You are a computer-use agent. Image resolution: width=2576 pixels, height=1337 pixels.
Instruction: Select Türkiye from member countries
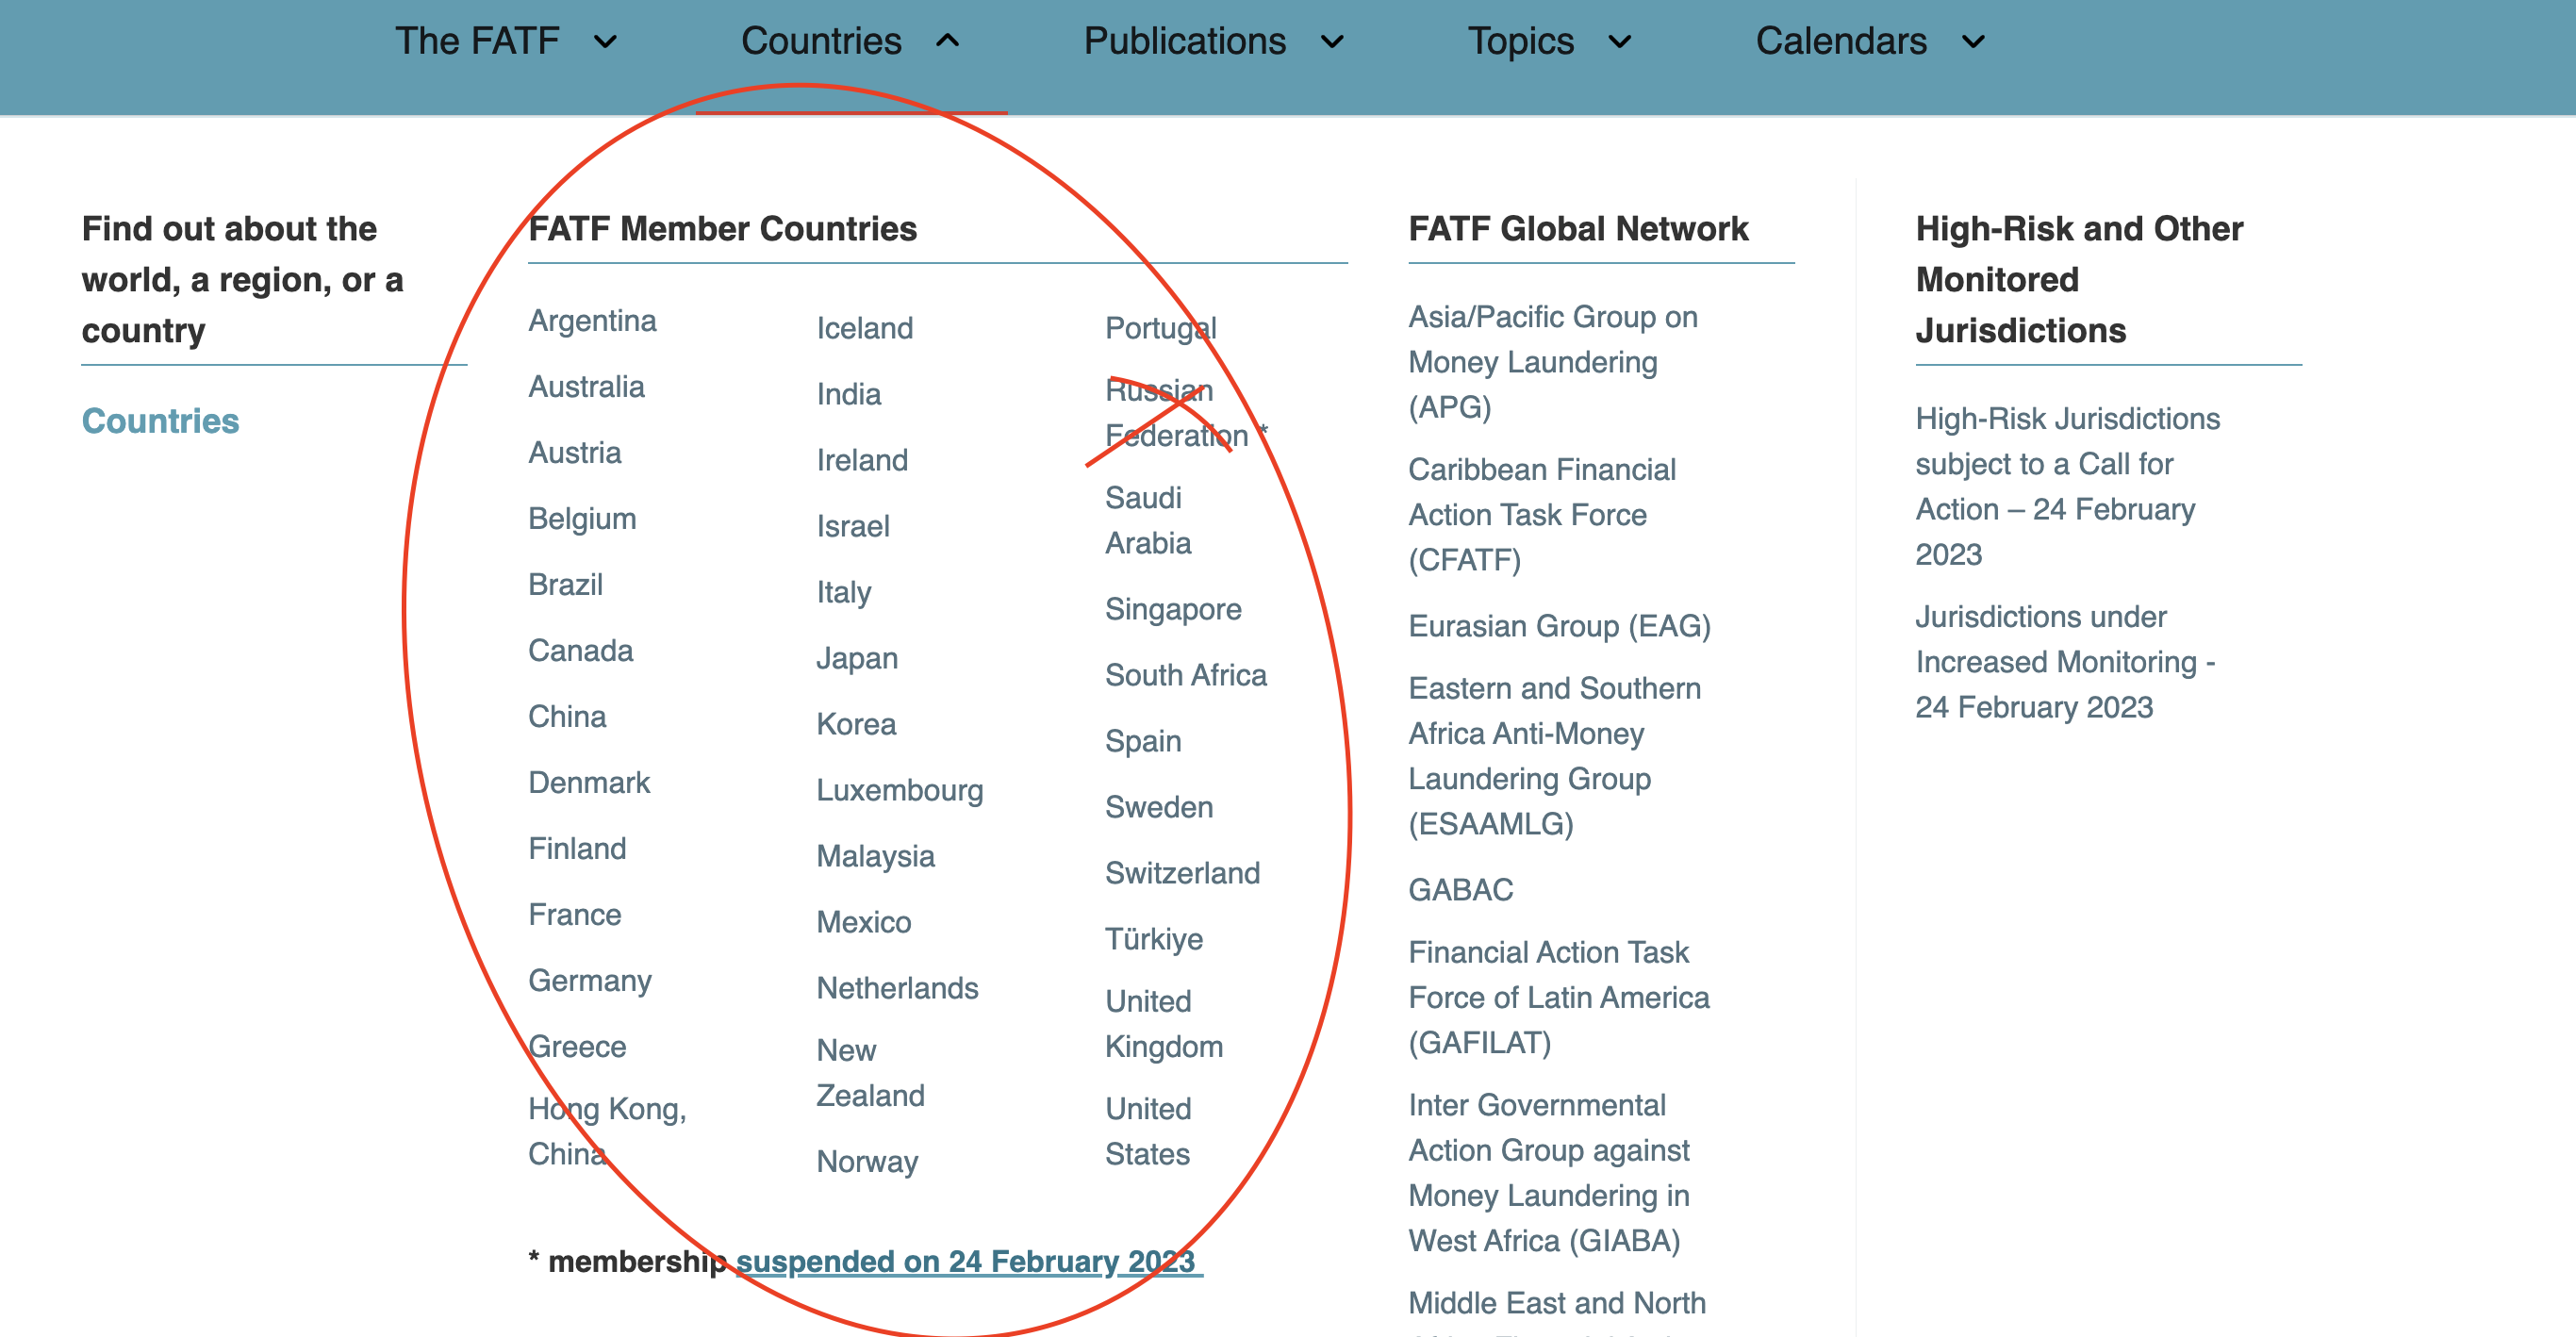tap(1154, 938)
